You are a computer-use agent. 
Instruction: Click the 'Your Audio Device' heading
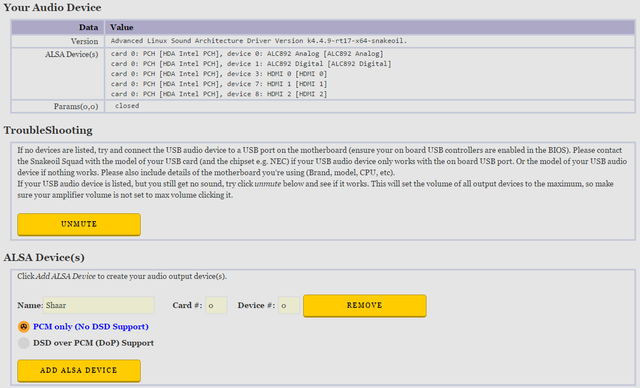(52, 7)
